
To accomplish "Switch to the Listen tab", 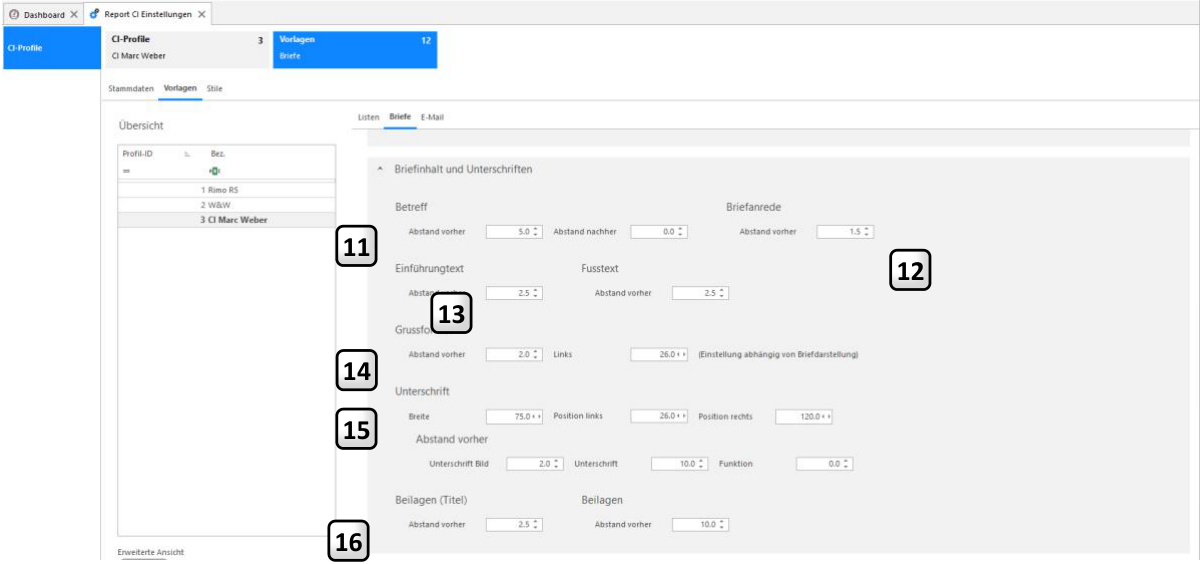I will pyautogui.click(x=369, y=117).
